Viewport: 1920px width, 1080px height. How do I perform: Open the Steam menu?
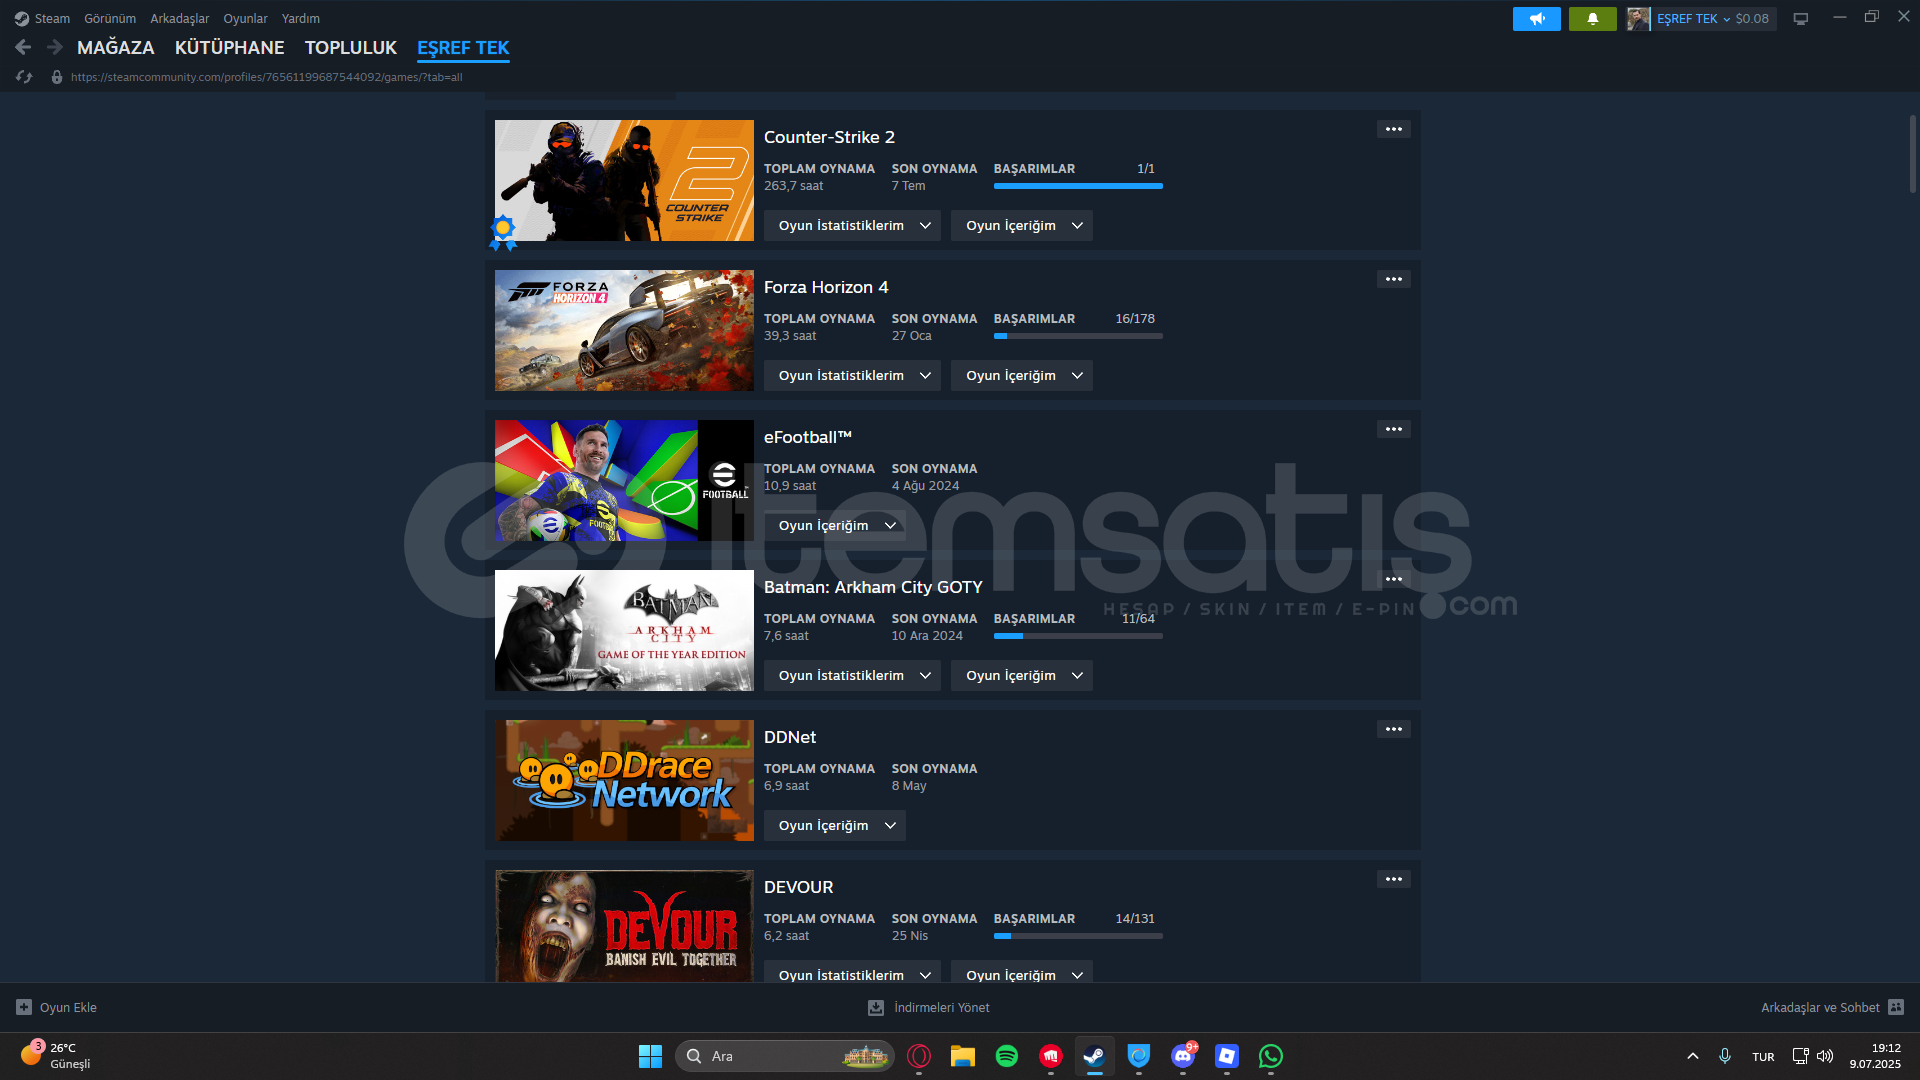click(52, 18)
